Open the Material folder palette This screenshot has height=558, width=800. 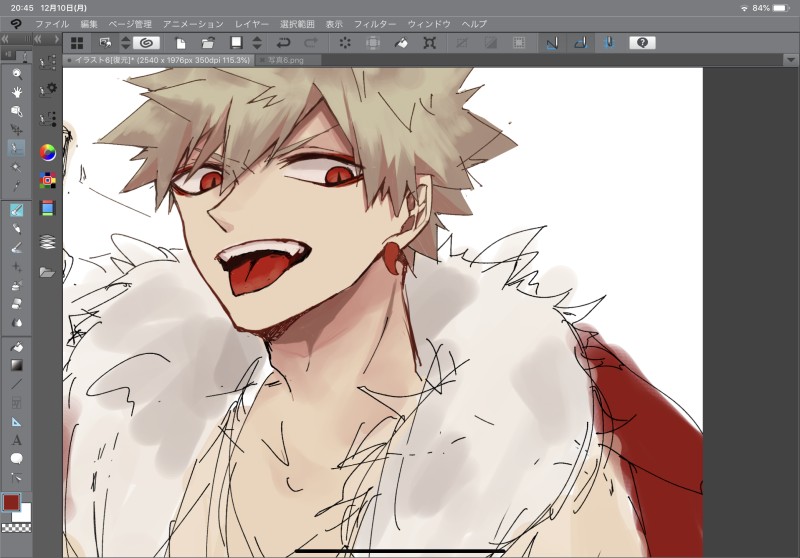coord(47,272)
